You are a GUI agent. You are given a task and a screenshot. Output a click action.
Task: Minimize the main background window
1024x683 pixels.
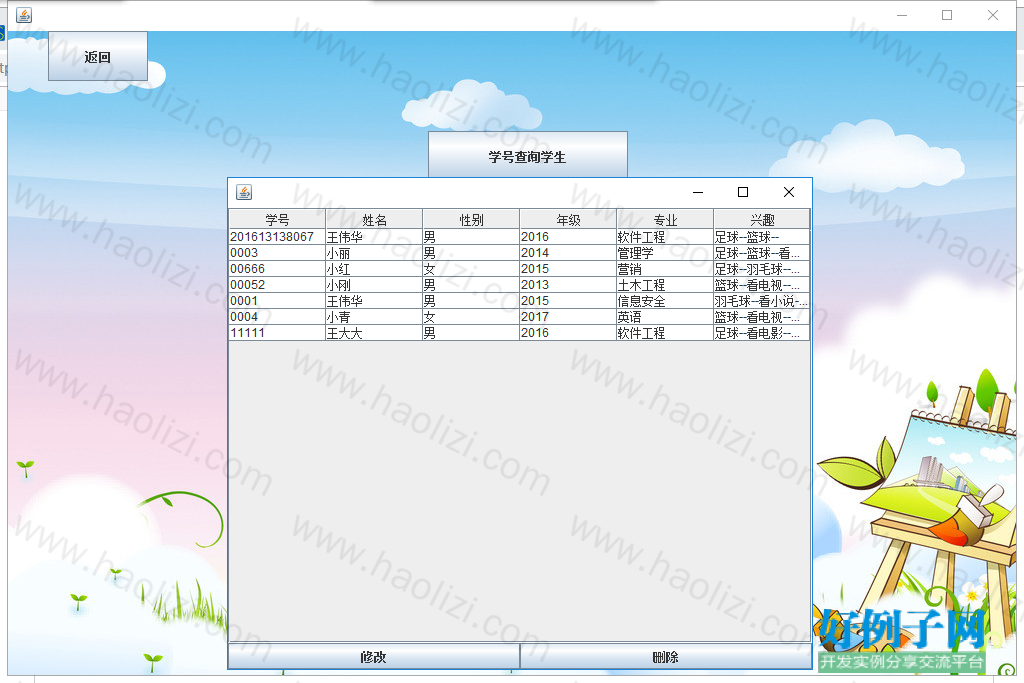pos(902,15)
